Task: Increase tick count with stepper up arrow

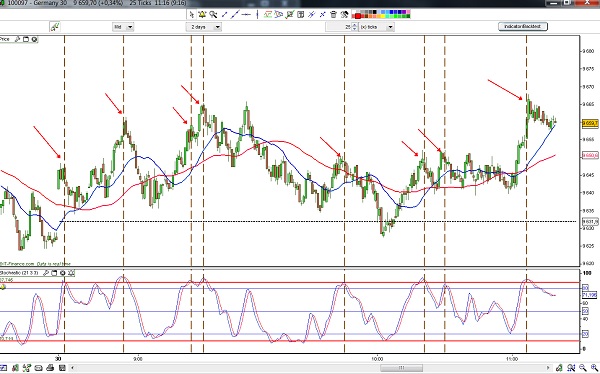Action: click(354, 25)
